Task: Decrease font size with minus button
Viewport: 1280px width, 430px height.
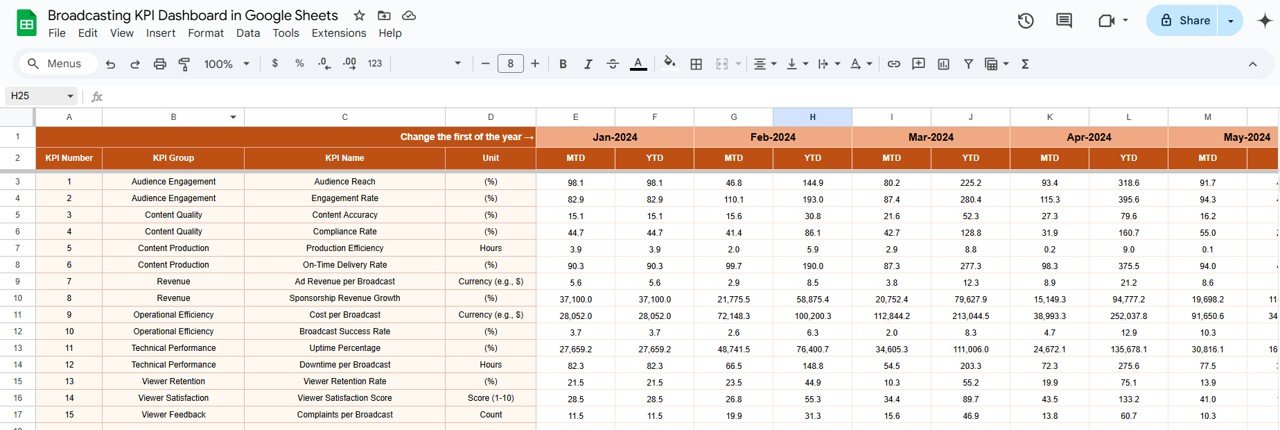Action: tap(486, 64)
